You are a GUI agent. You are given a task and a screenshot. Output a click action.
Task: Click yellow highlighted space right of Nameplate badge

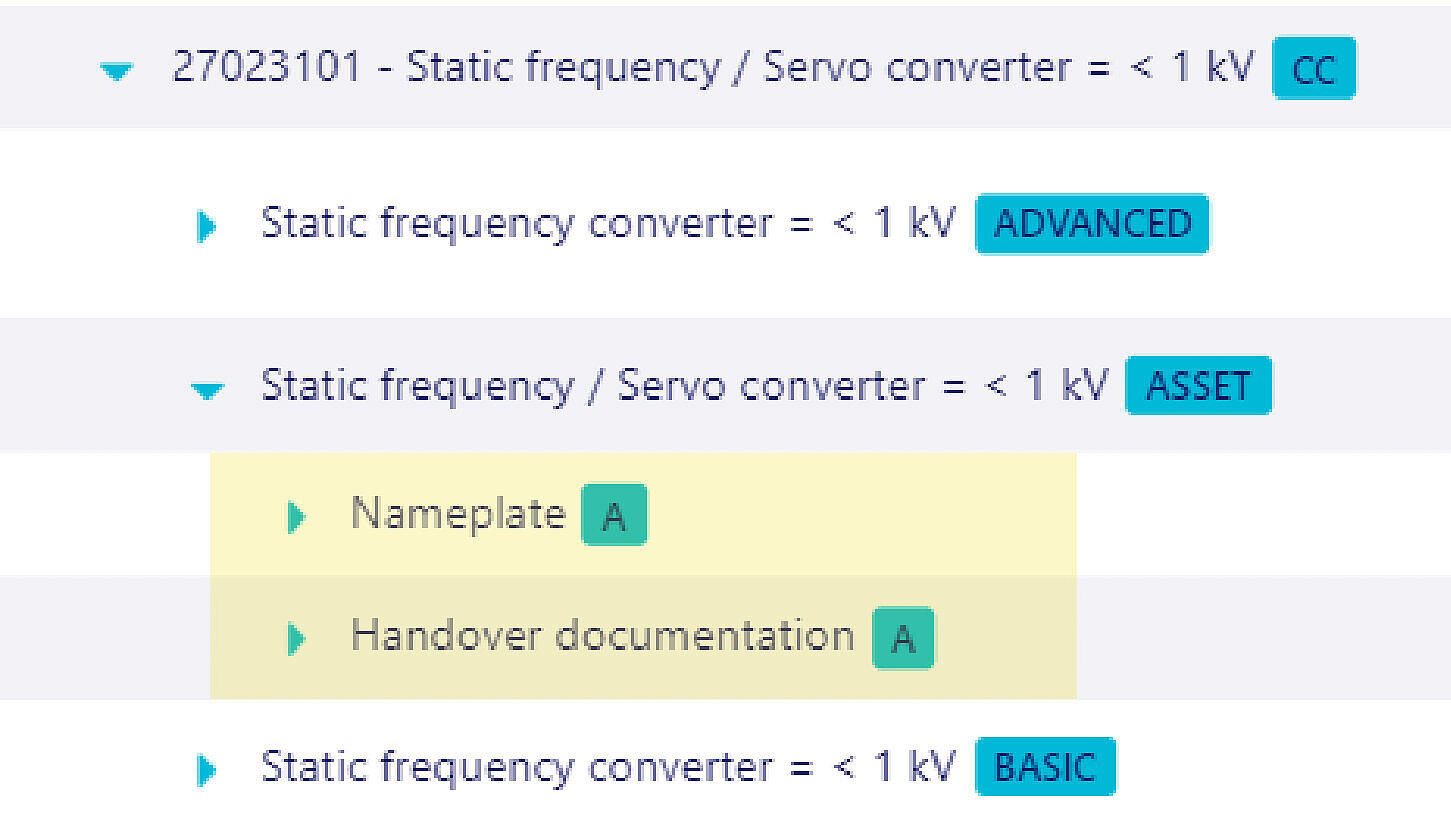coord(860,515)
